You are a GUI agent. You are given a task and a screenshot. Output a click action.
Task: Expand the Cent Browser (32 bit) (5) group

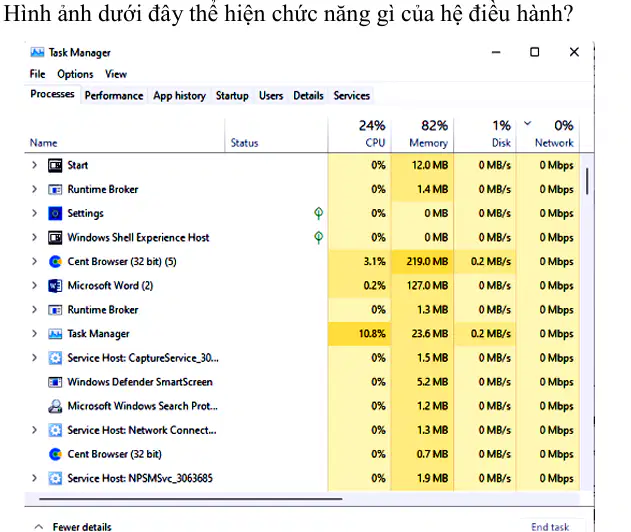coord(35,262)
